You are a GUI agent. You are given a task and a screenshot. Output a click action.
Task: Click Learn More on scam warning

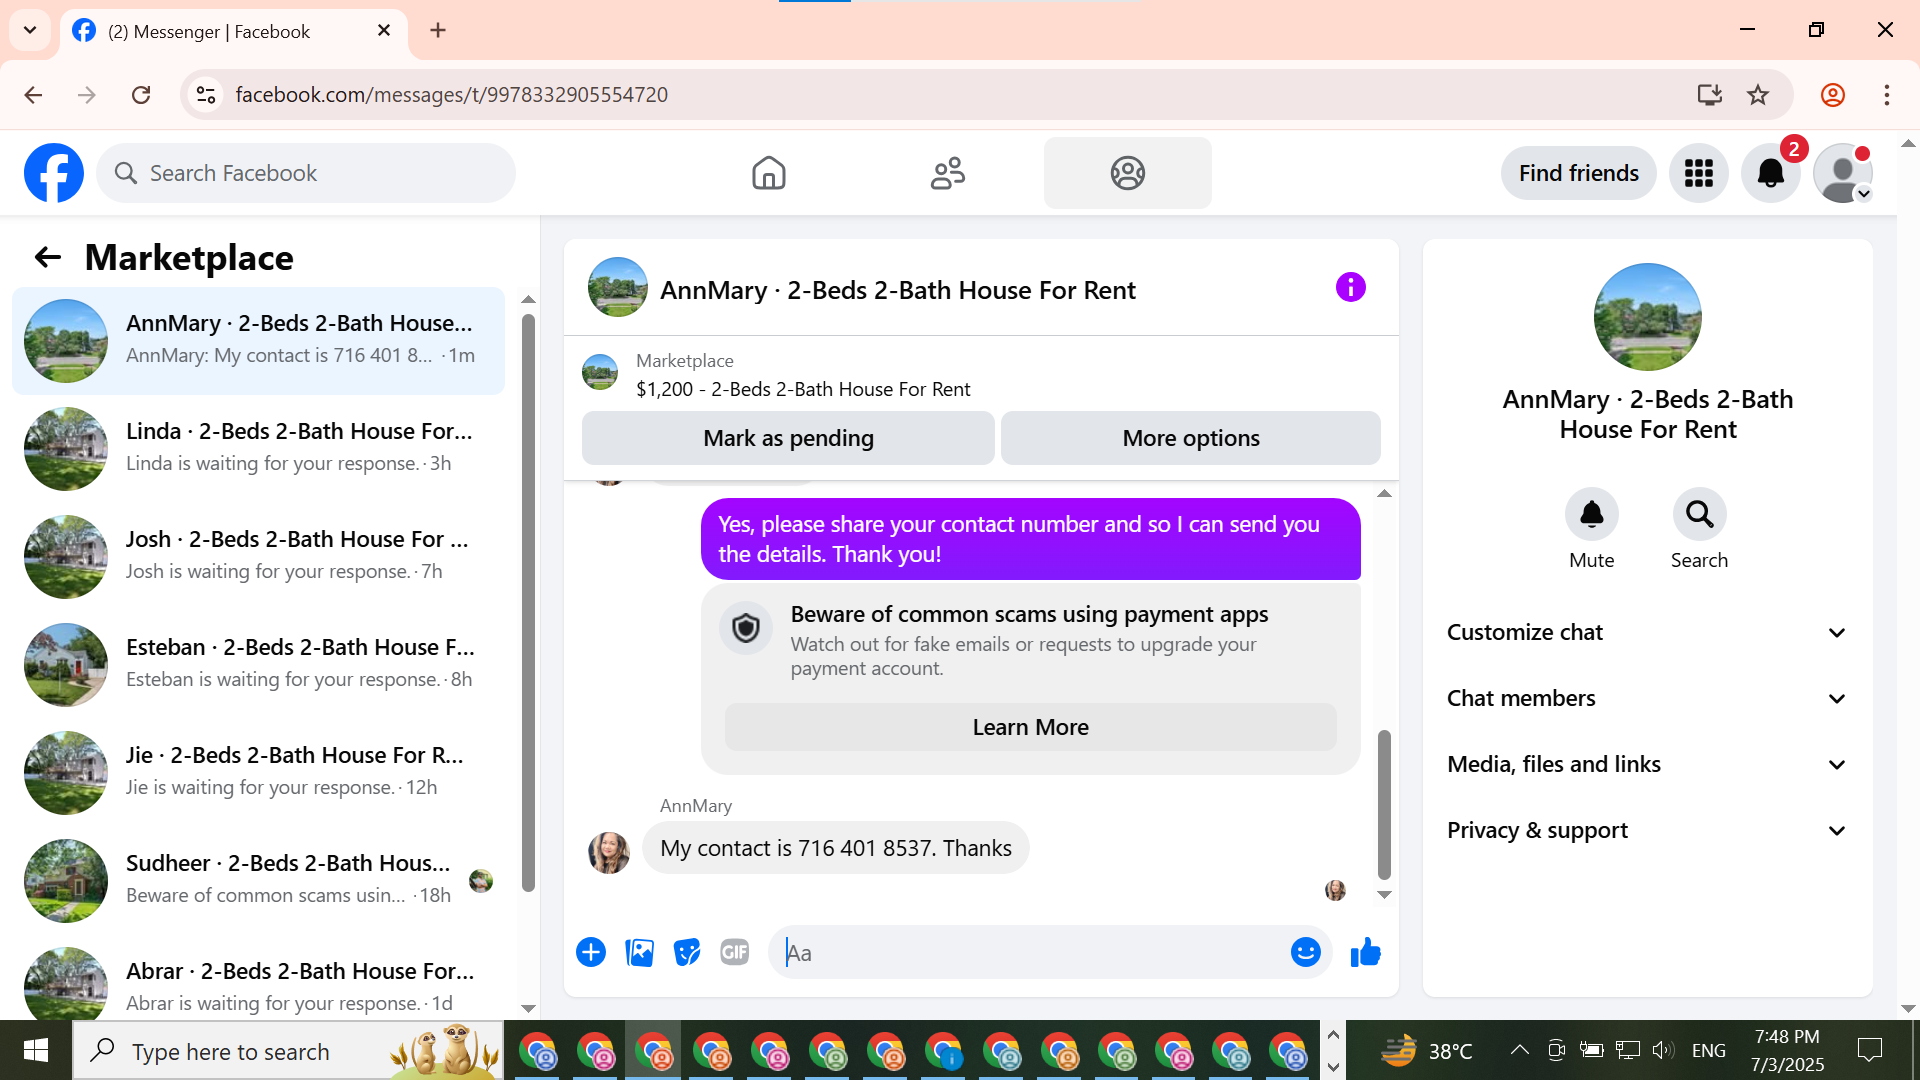[x=1030, y=728]
